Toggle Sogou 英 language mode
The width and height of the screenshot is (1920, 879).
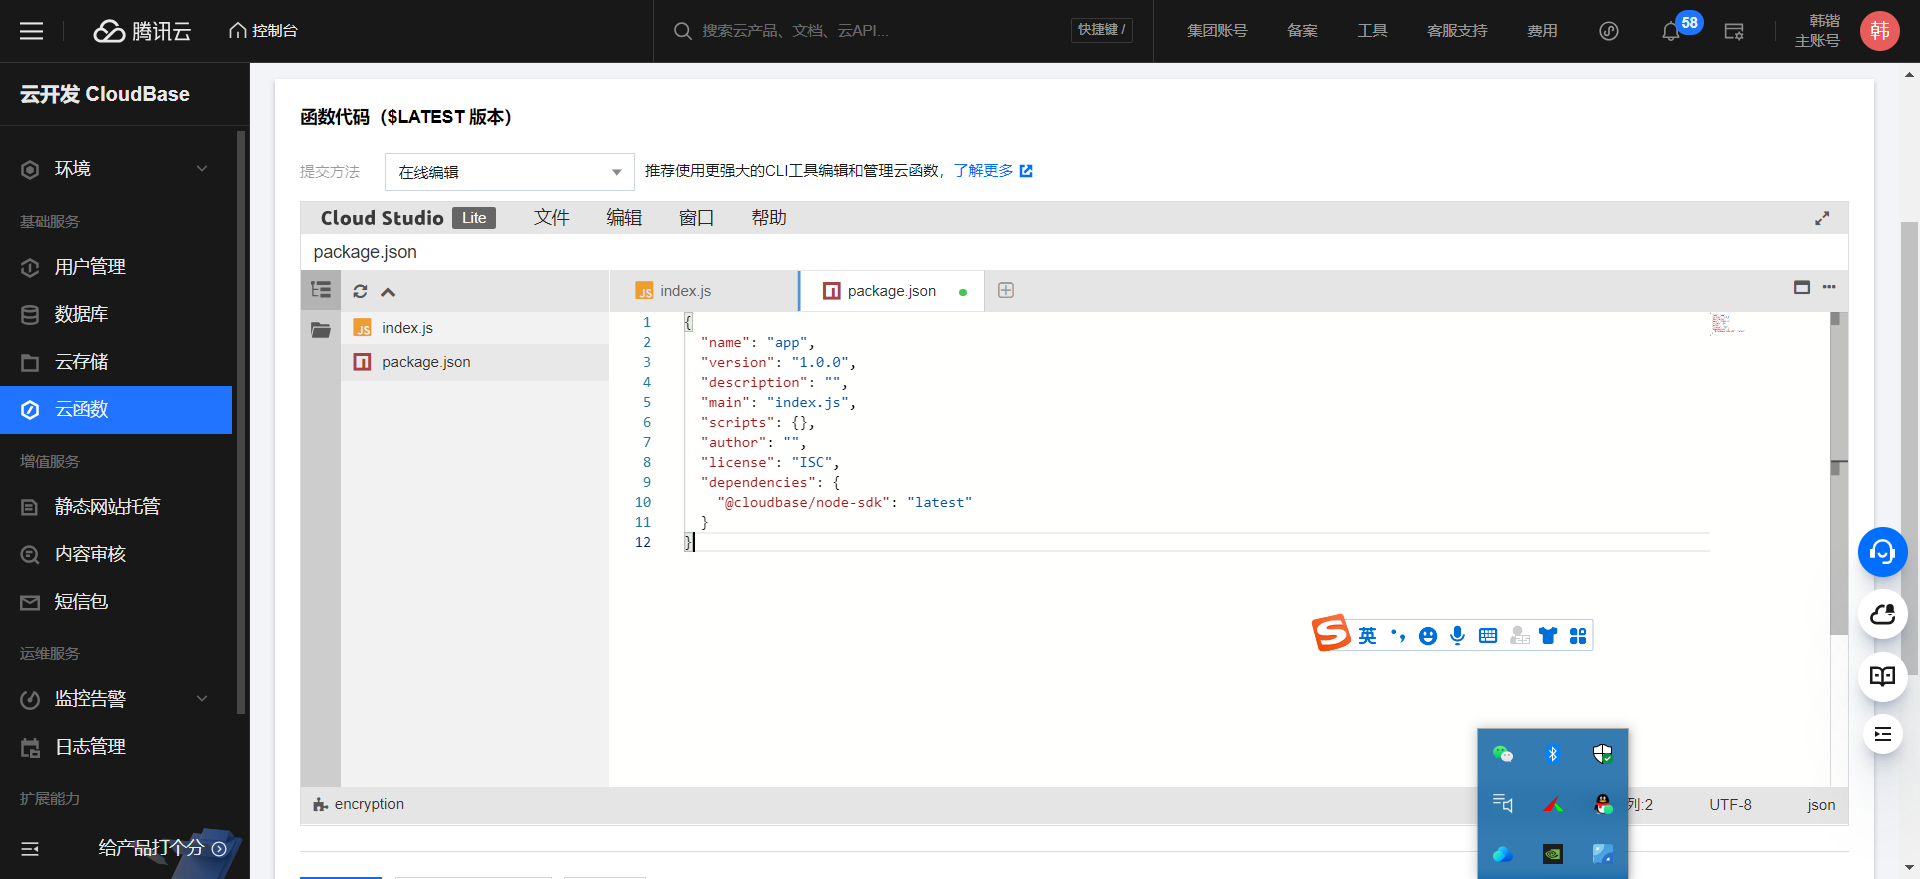click(1367, 636)
